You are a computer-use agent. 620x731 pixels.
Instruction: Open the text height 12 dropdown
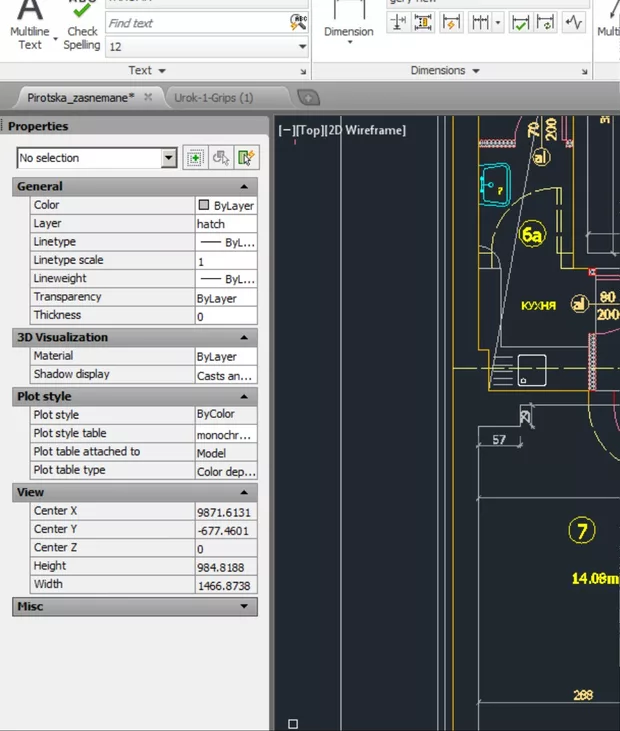coord(302,46)
